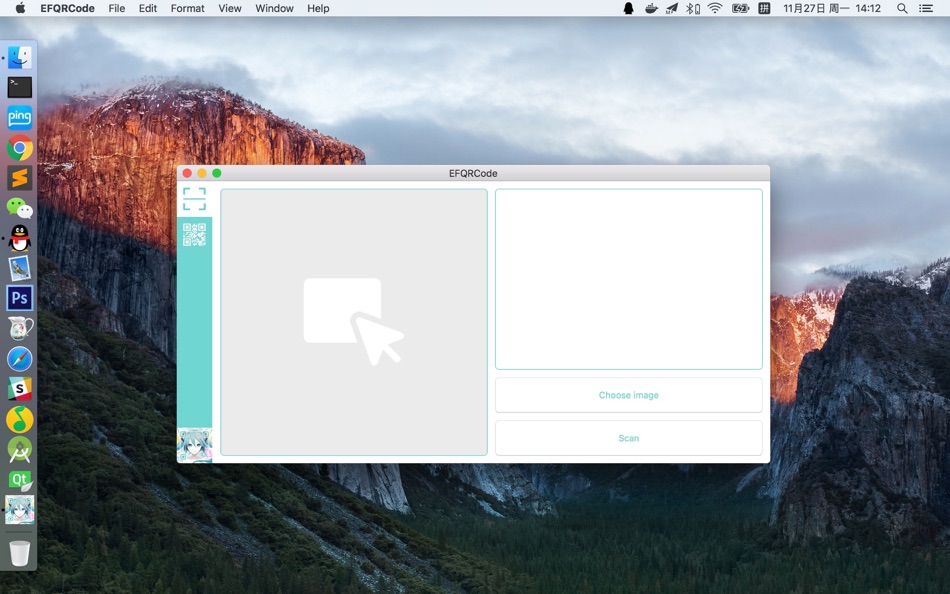The height and width of the screenshot is (594, 950).
Task: Select the QR scan mode icon
Action: [x=194, y=199]
